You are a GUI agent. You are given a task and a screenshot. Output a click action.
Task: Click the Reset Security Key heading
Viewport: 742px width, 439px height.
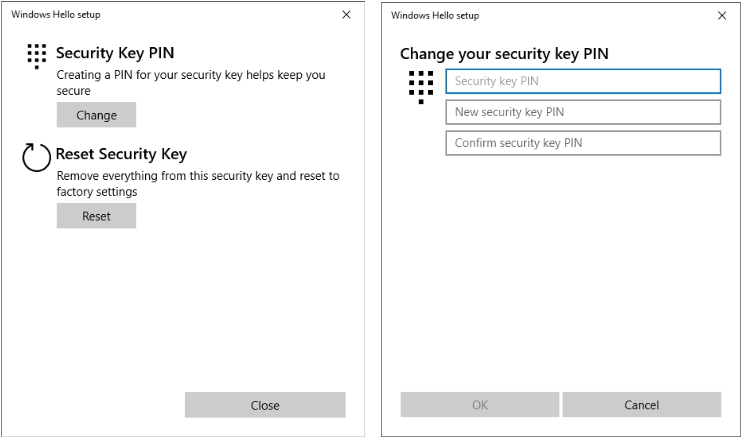(121, 154)
